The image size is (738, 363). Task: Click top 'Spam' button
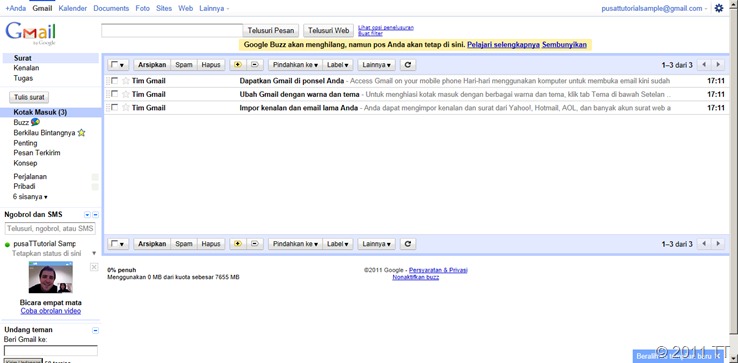184,65
